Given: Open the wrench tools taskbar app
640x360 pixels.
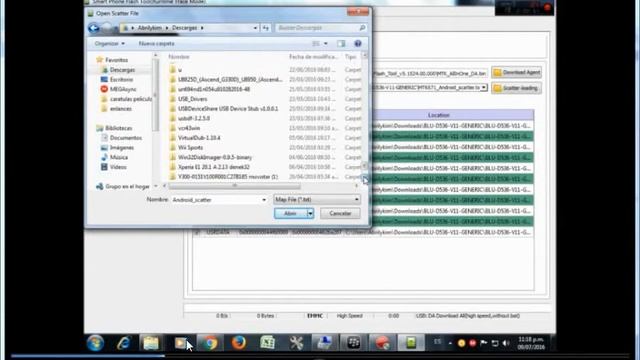Looking at the screenshot, I should (x=296, y=343).
